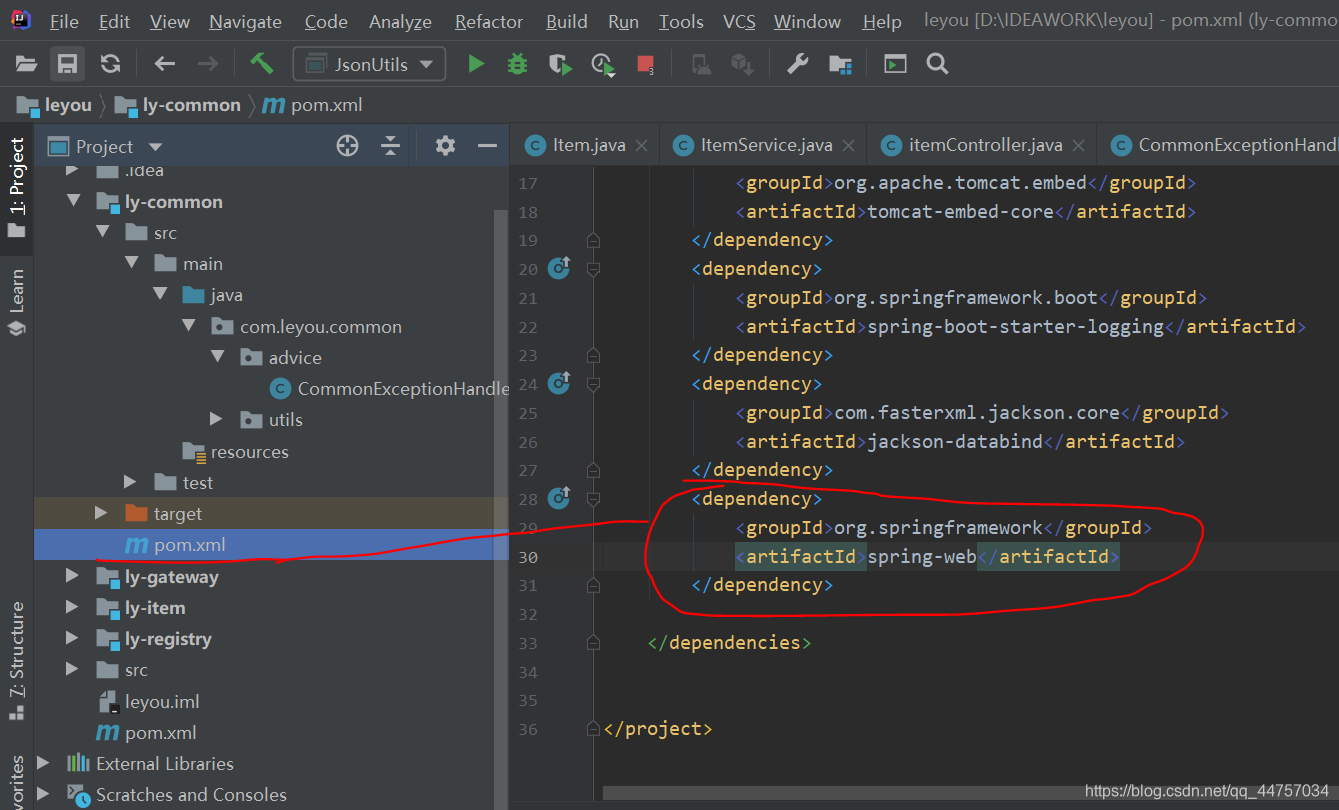Toggle the Z: Structure tool window
This screenshot has width=1339, height=810.
click(16, 661)
